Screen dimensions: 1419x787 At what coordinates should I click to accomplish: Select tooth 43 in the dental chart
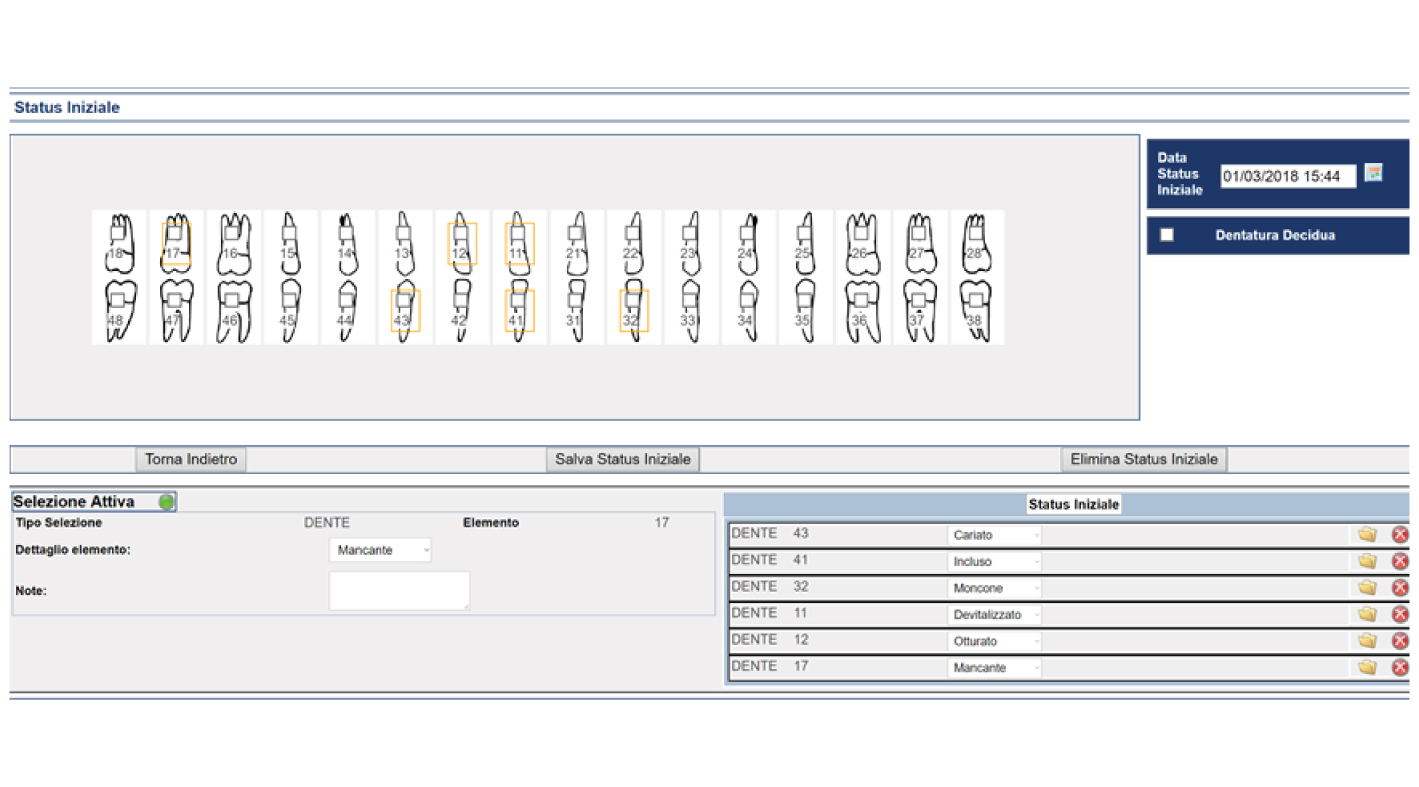pyautogui.click(x=404, y=311)
